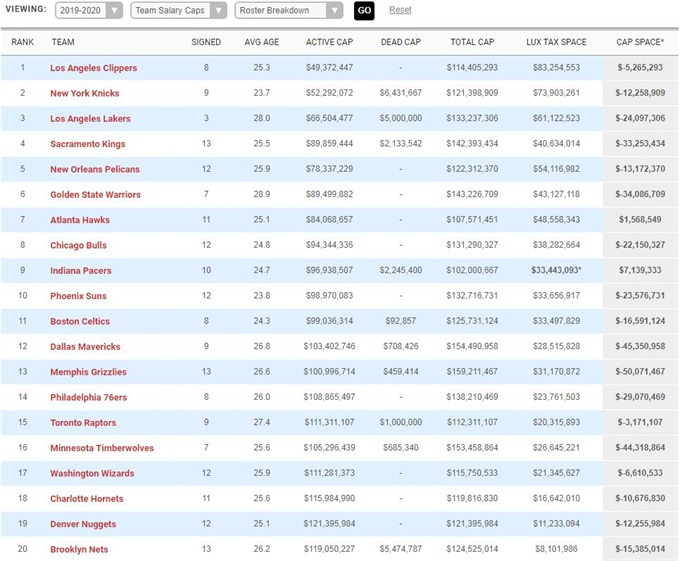
Task: Select Pacers cap space $7,139,333
Action: click(x=640, y=271)
